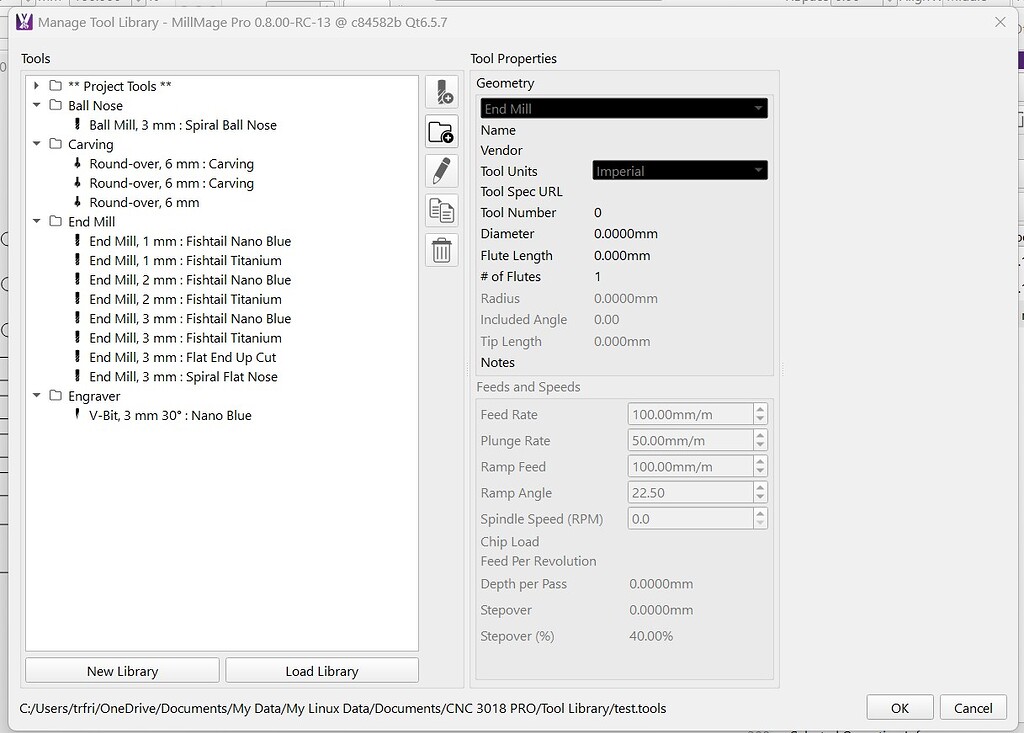
Task: Collapse the Engraver folder
Action: click(x=37, y=396)
